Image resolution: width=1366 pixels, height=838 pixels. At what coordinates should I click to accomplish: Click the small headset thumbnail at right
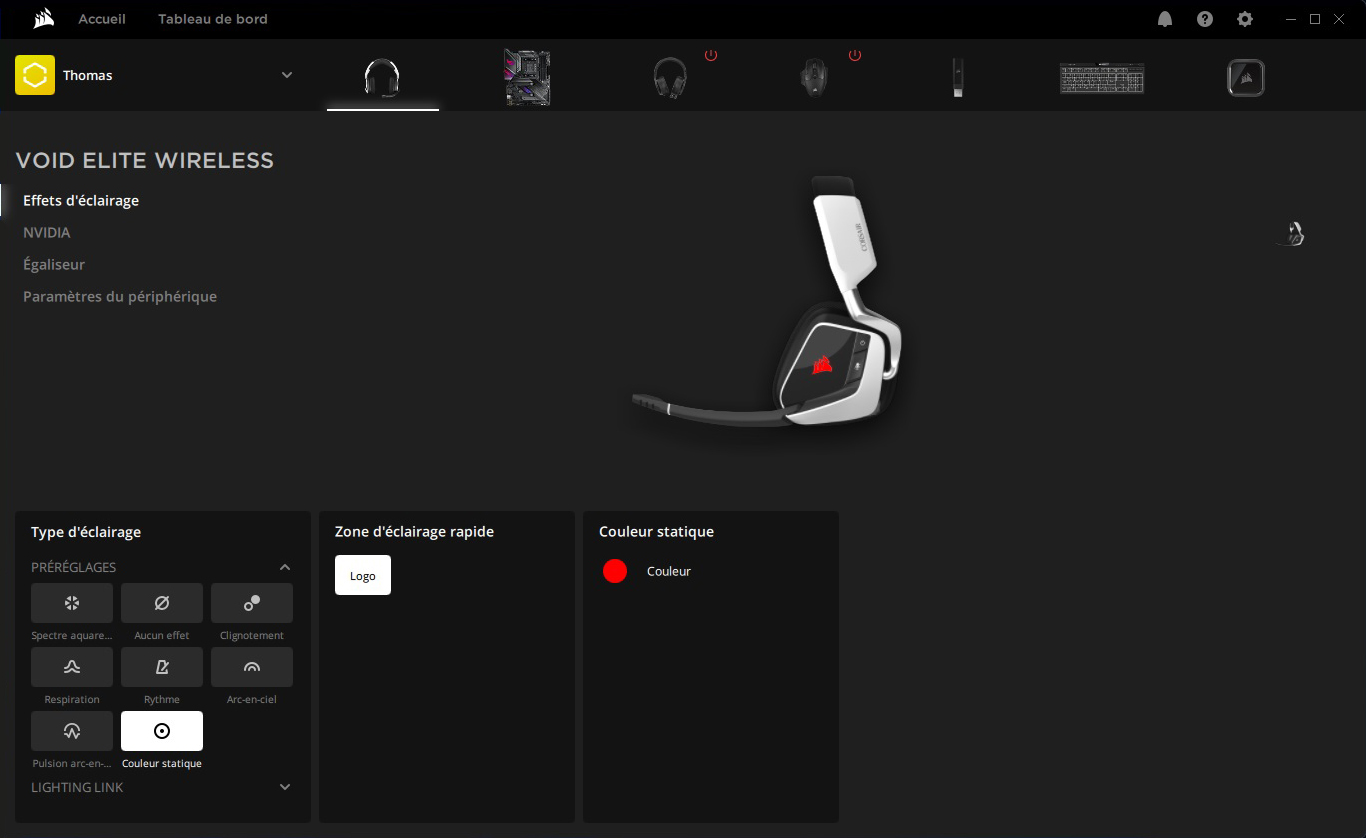(1293, 233)
